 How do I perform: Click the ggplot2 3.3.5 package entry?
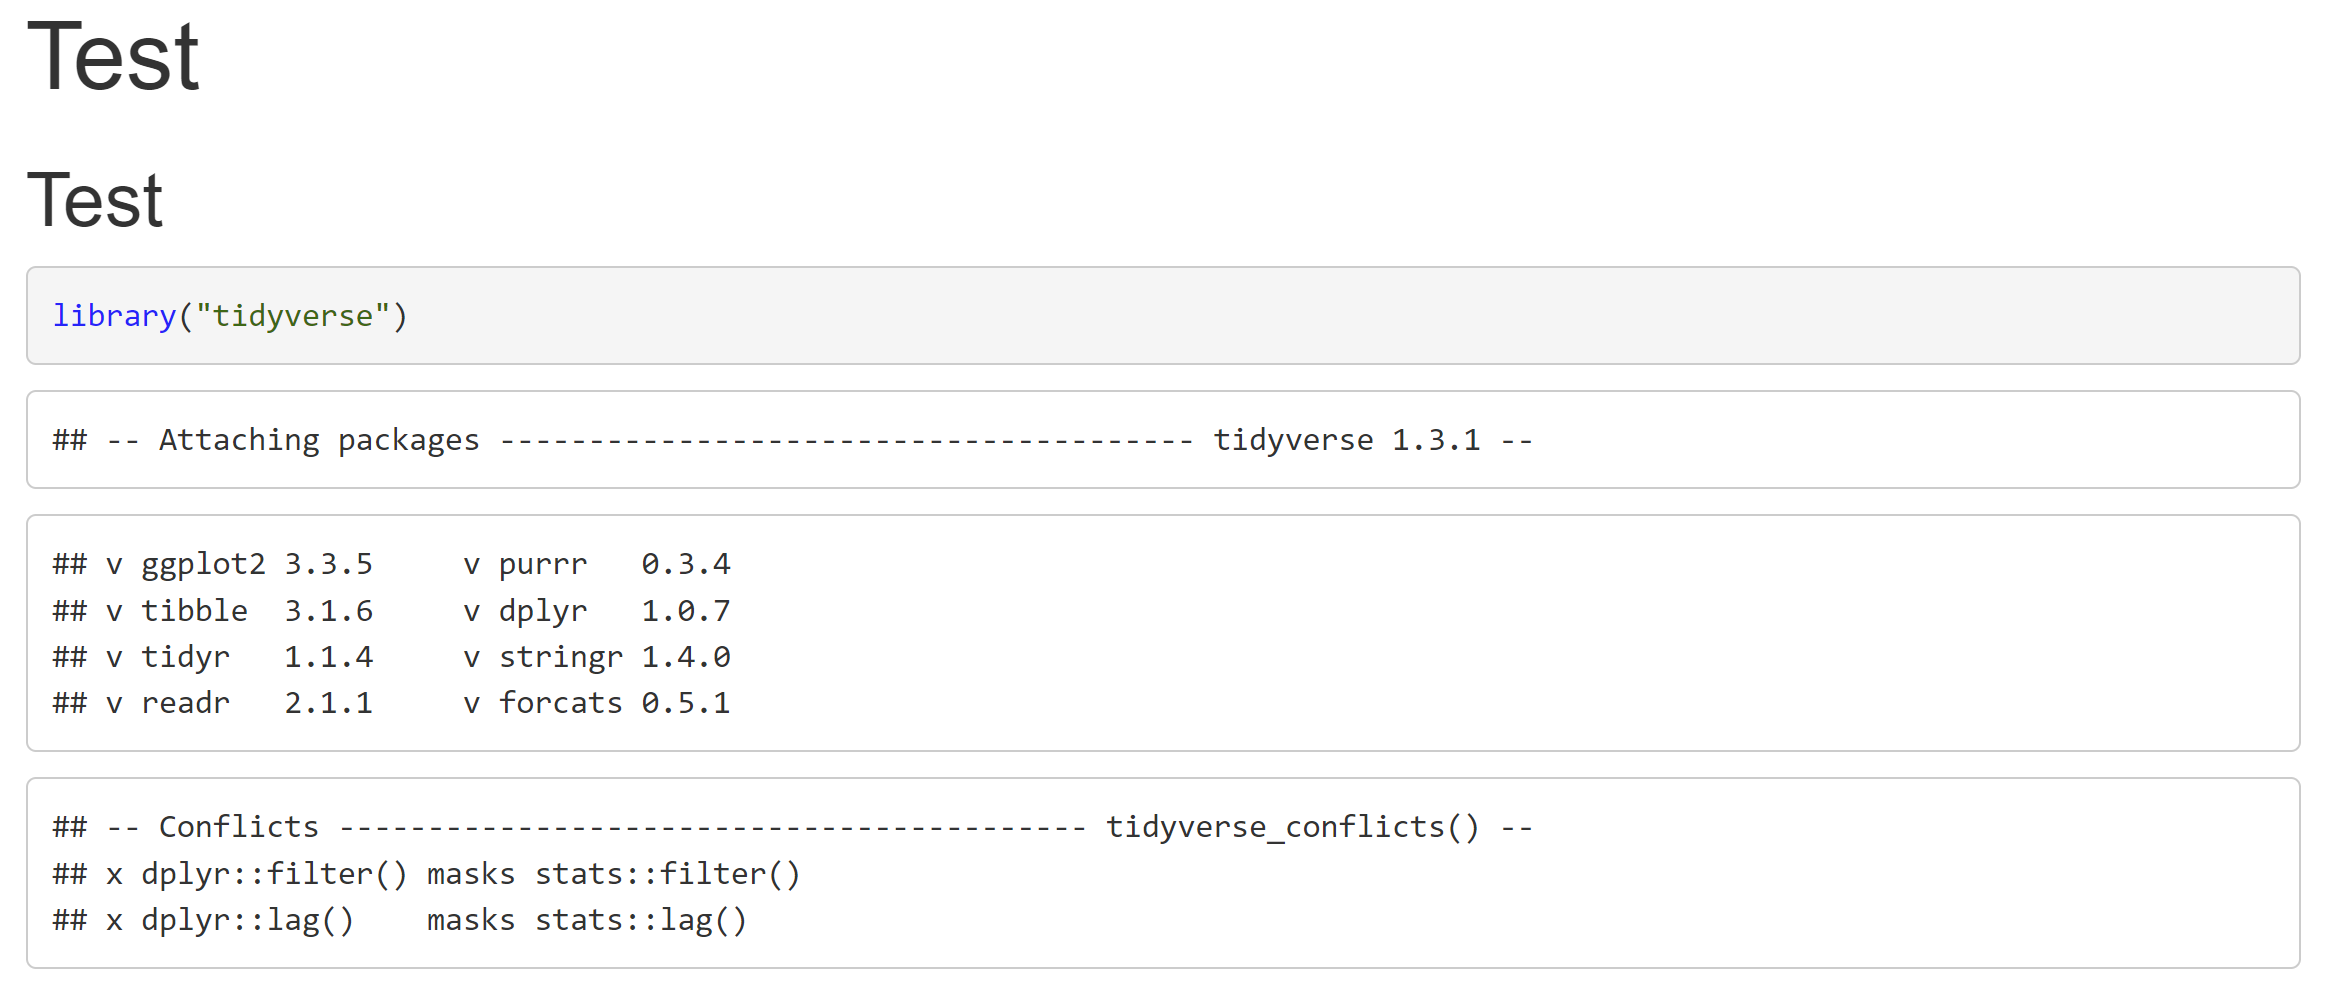click(x=257, y=564)
